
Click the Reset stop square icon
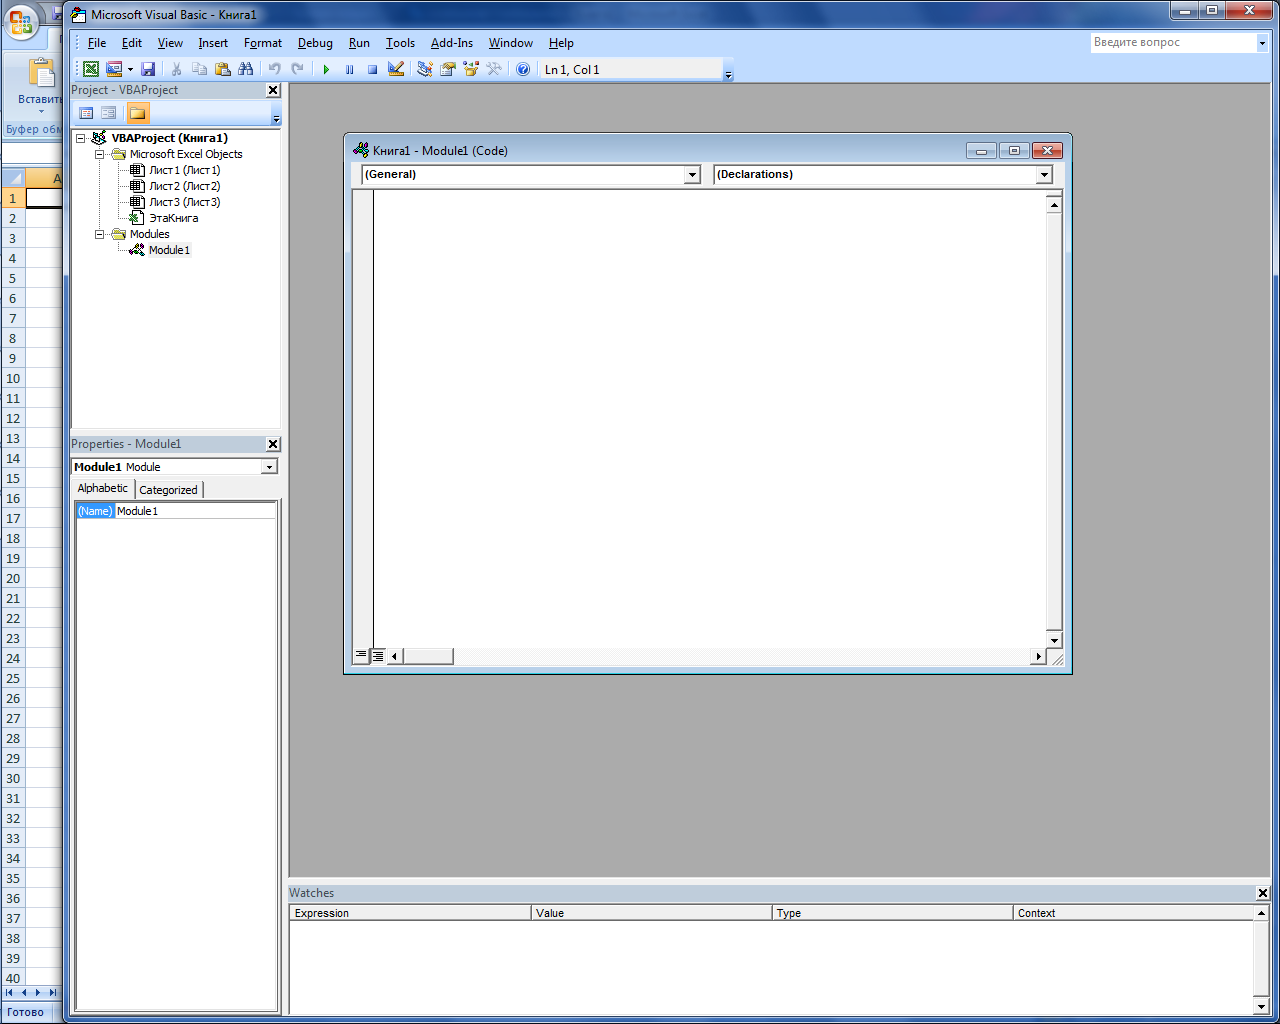pyautogui.click(x=372, y=69)
